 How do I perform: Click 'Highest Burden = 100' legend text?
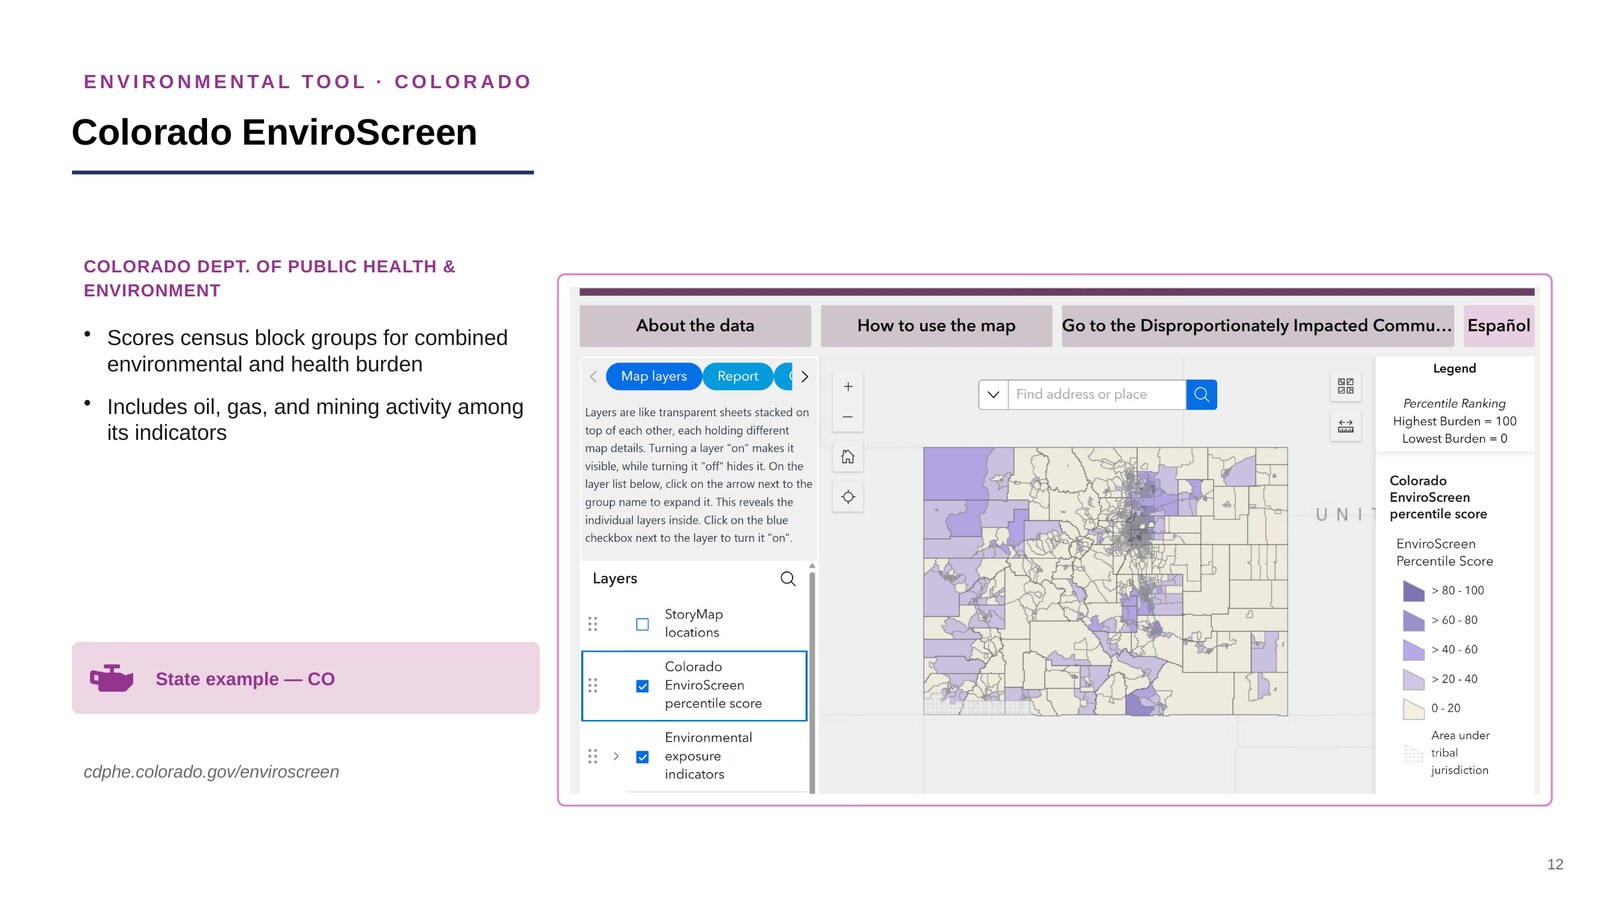pyautogui.click(x=1454, y=421)
